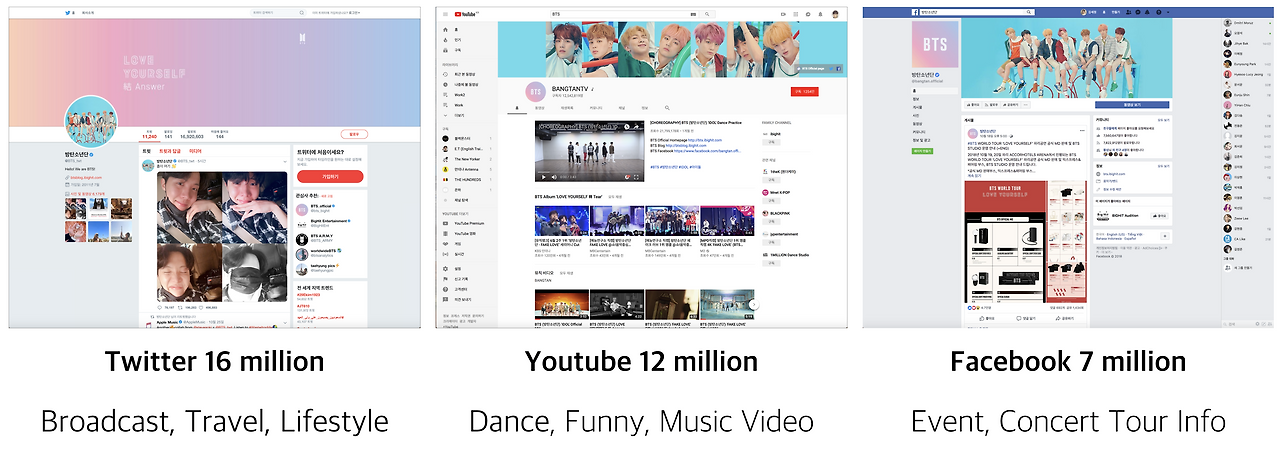Open the 16,920,603 followers stat on Twitter
This screenshot has width=1280, height=469.
click(x=193, y=134)
